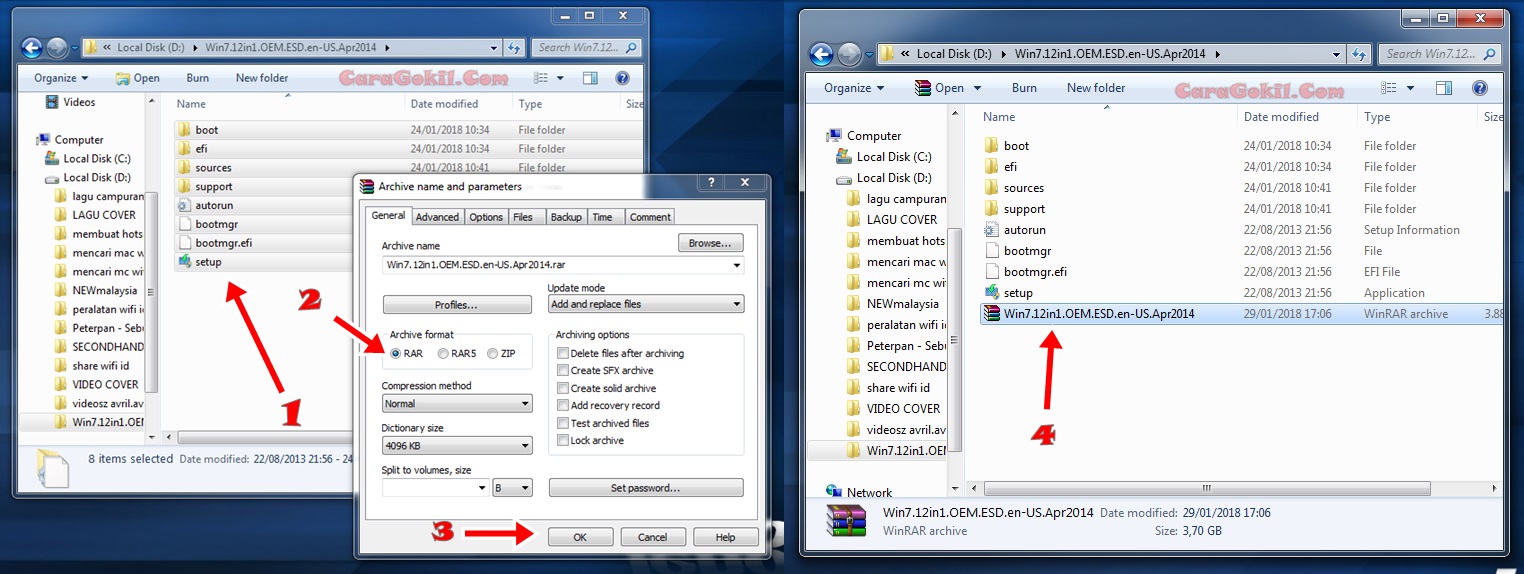The height and width of the screenshot is (574, 1524).
Task: Switch to Advanced tab in archive dialog
Action: [x=437, y=217]
